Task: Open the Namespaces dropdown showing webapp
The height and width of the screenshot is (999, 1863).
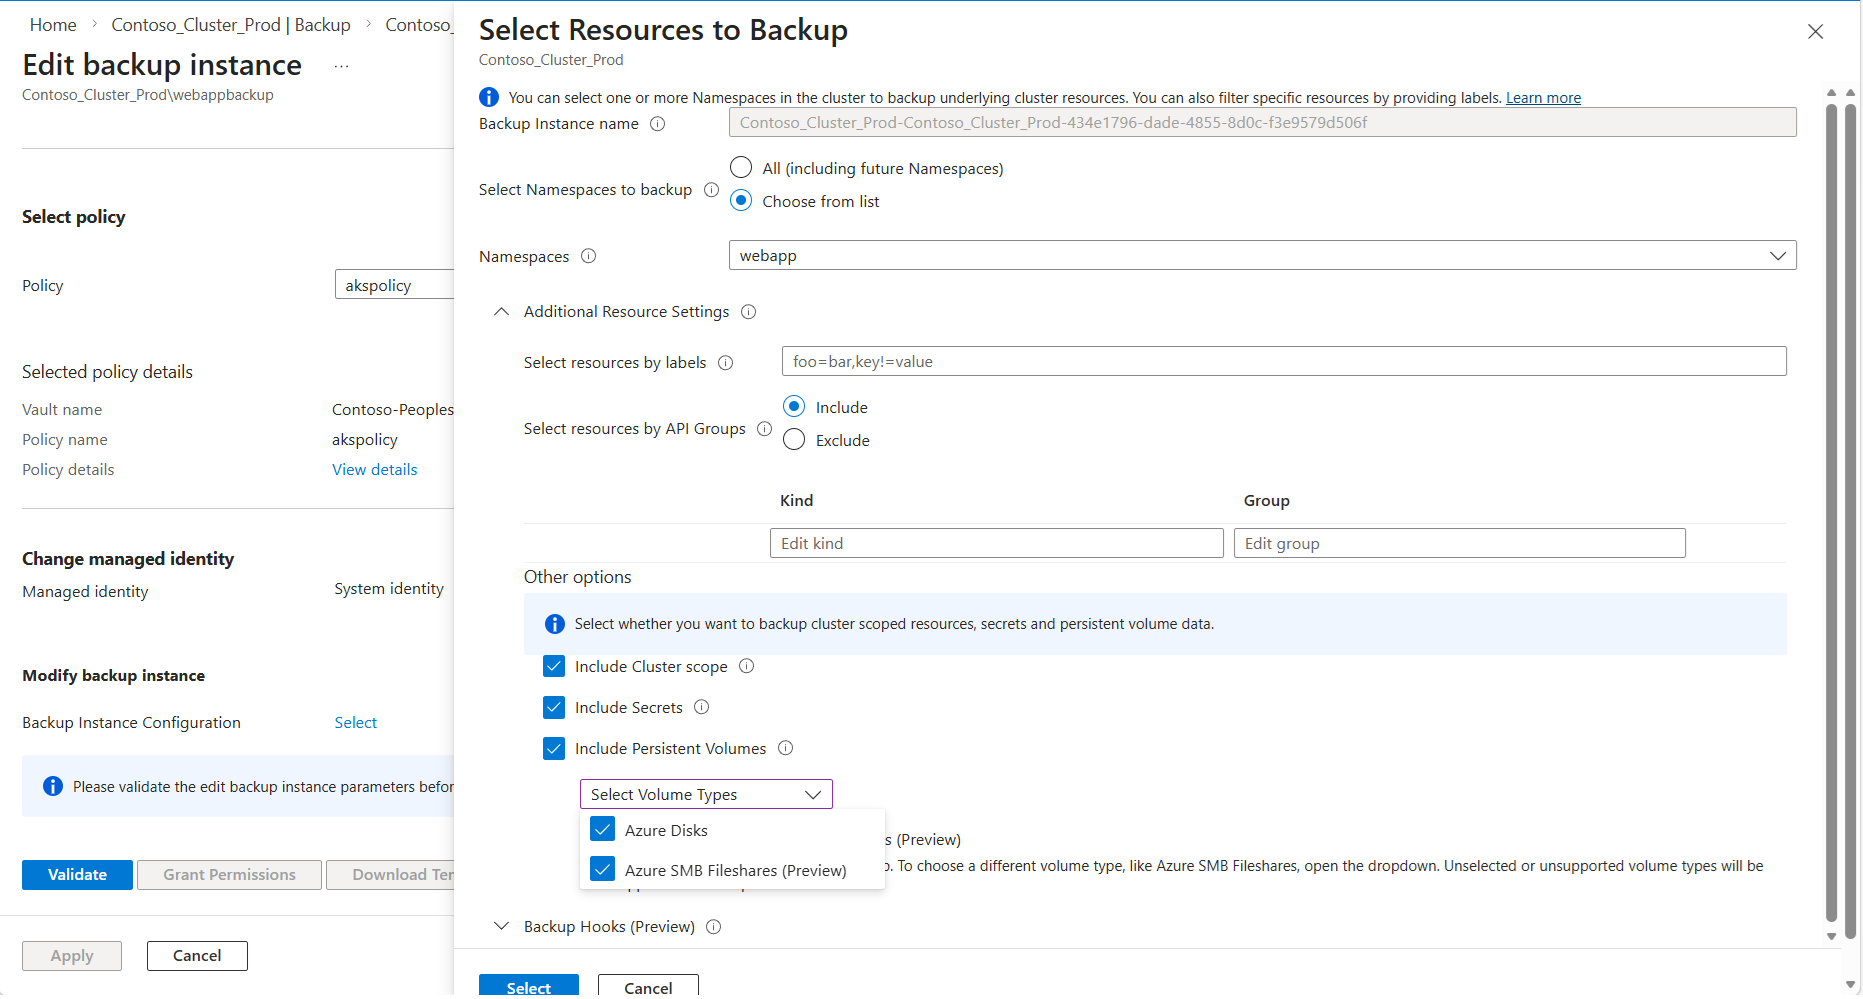Action: [1262, 256]
